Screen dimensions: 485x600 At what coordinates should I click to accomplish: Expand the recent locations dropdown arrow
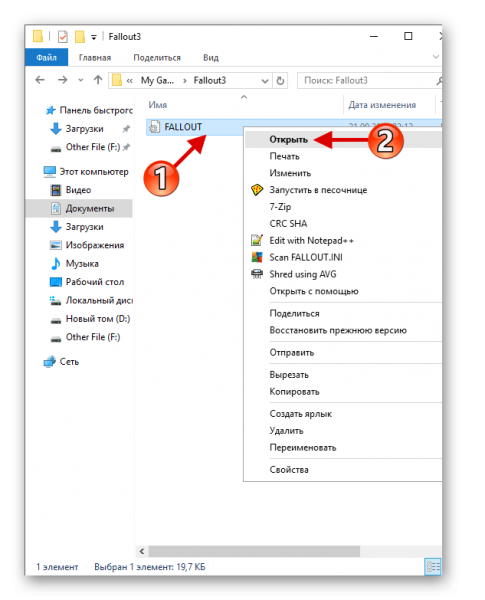click(80, 80)
